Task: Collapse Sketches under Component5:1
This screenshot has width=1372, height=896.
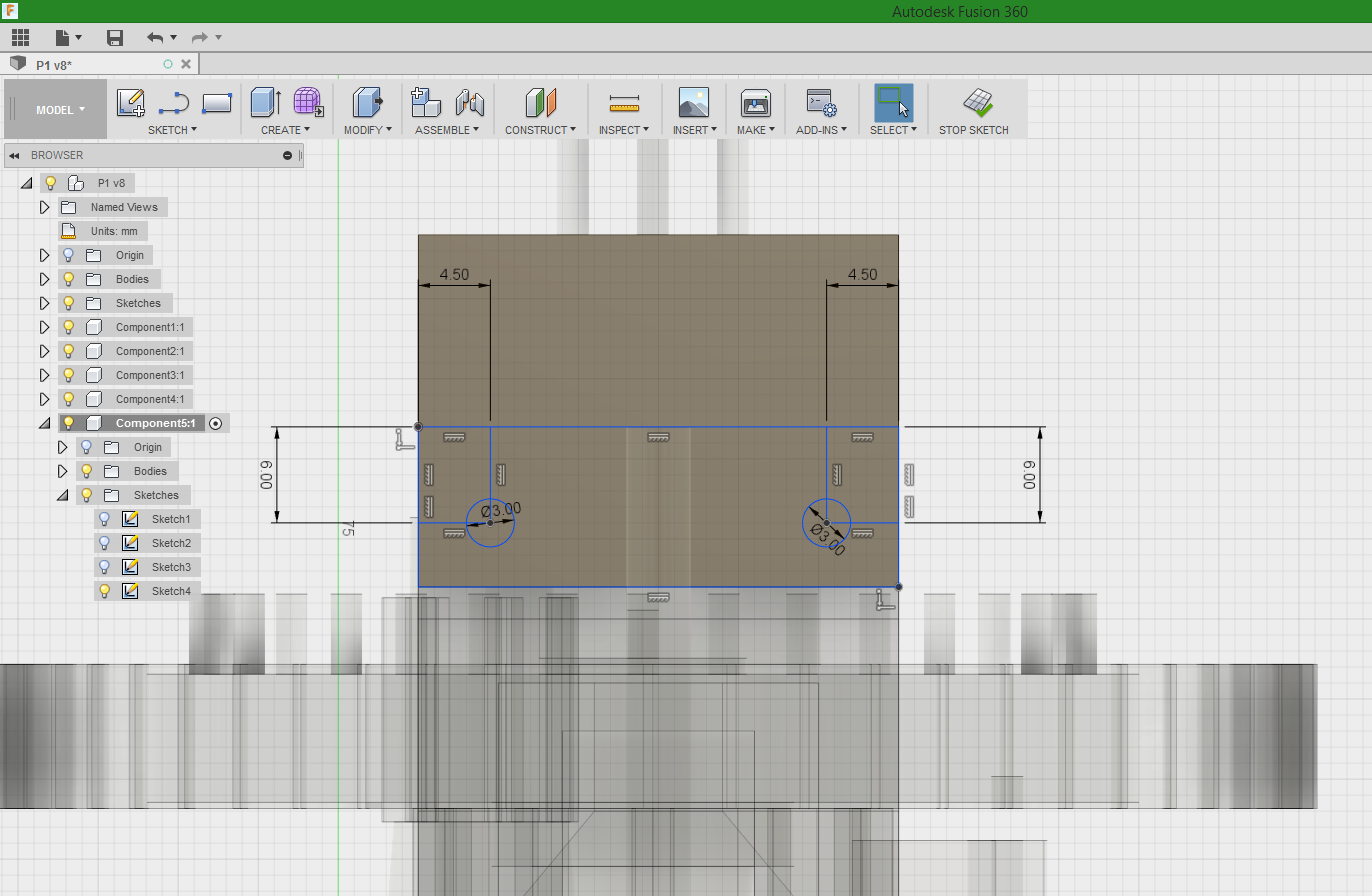Action: coord(62,495)
